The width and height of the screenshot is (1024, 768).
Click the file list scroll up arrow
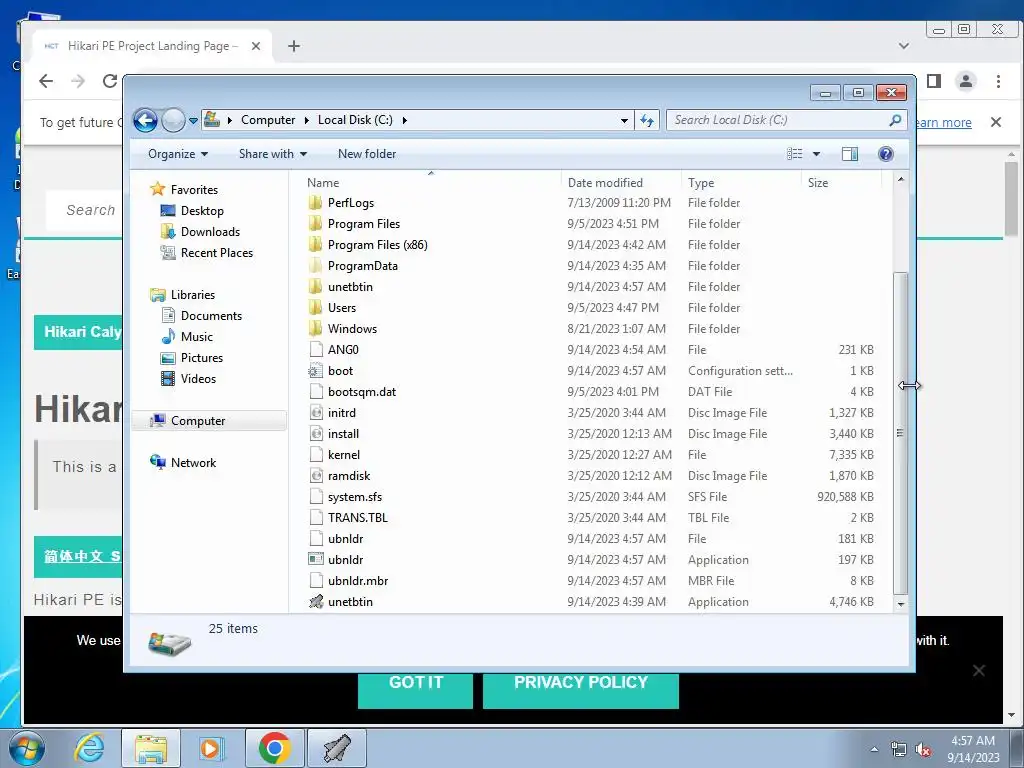pos(901,179)
